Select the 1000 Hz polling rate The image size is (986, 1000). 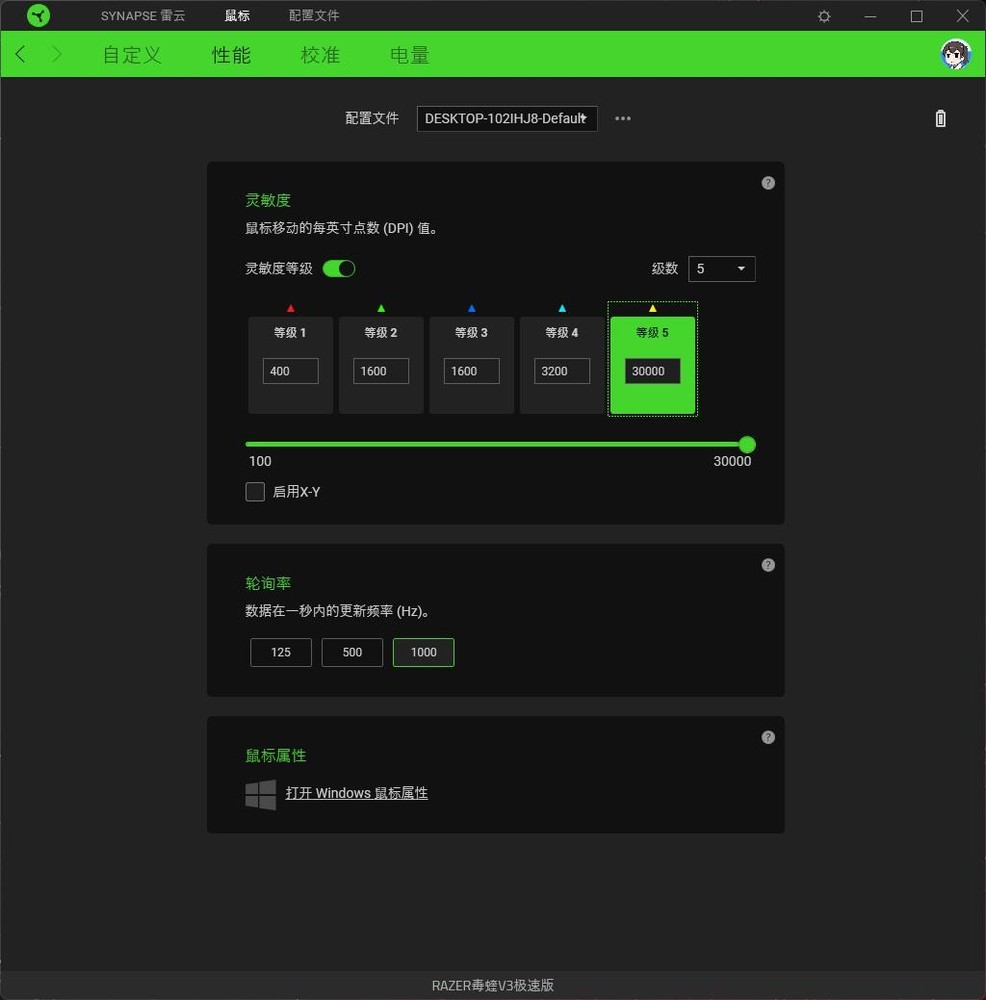pos(423,652)
